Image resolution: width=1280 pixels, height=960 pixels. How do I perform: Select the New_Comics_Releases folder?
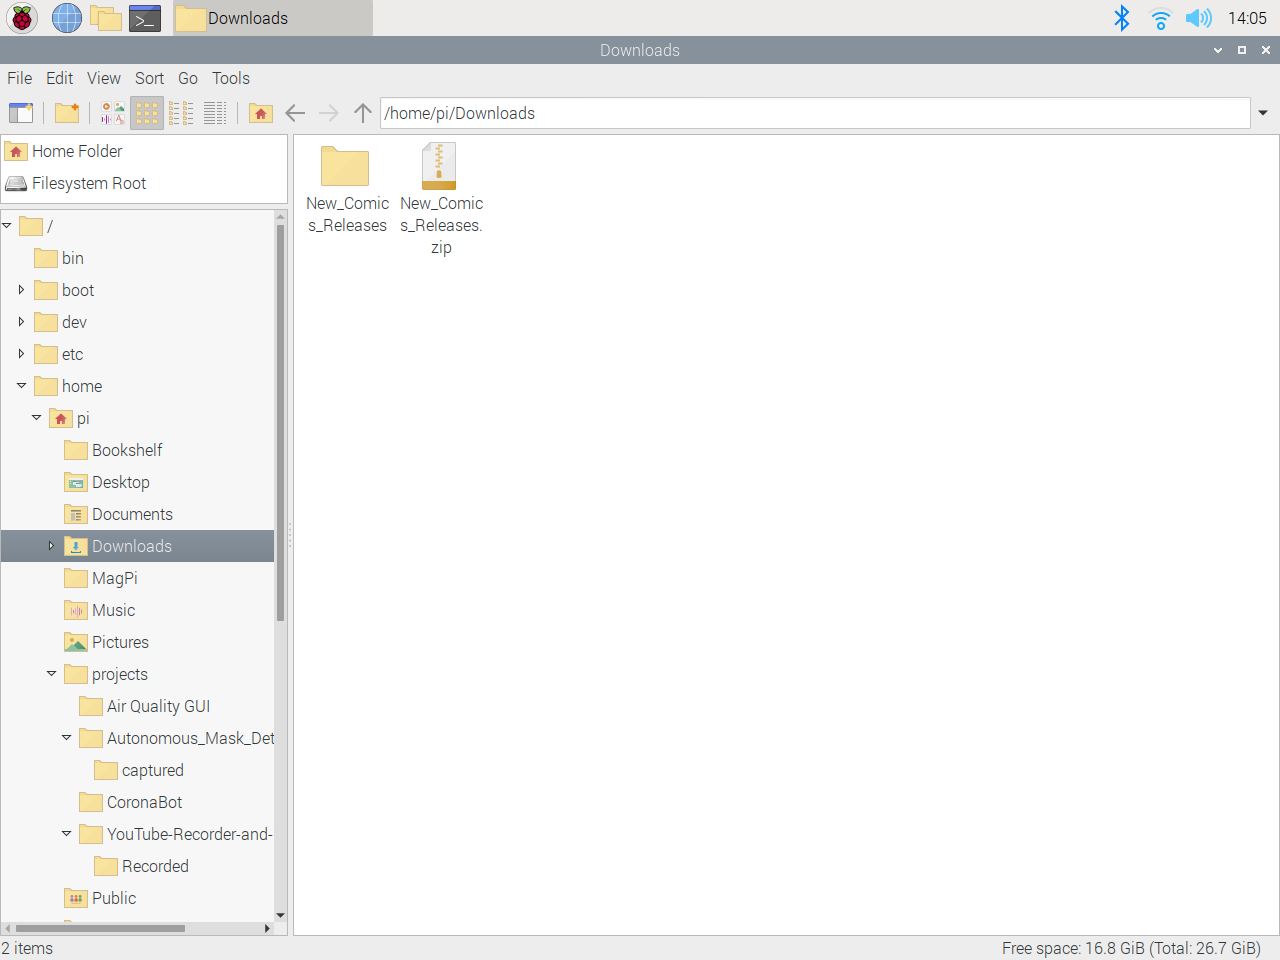pos(346,189)
